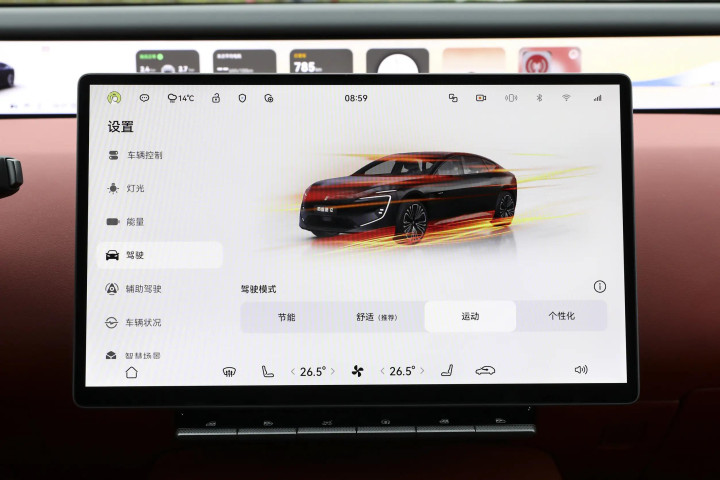The width and height of the screenshot is (720, 480).
Task: Open 车辆控制 in the settings sidebar
Action: point(160,155)
